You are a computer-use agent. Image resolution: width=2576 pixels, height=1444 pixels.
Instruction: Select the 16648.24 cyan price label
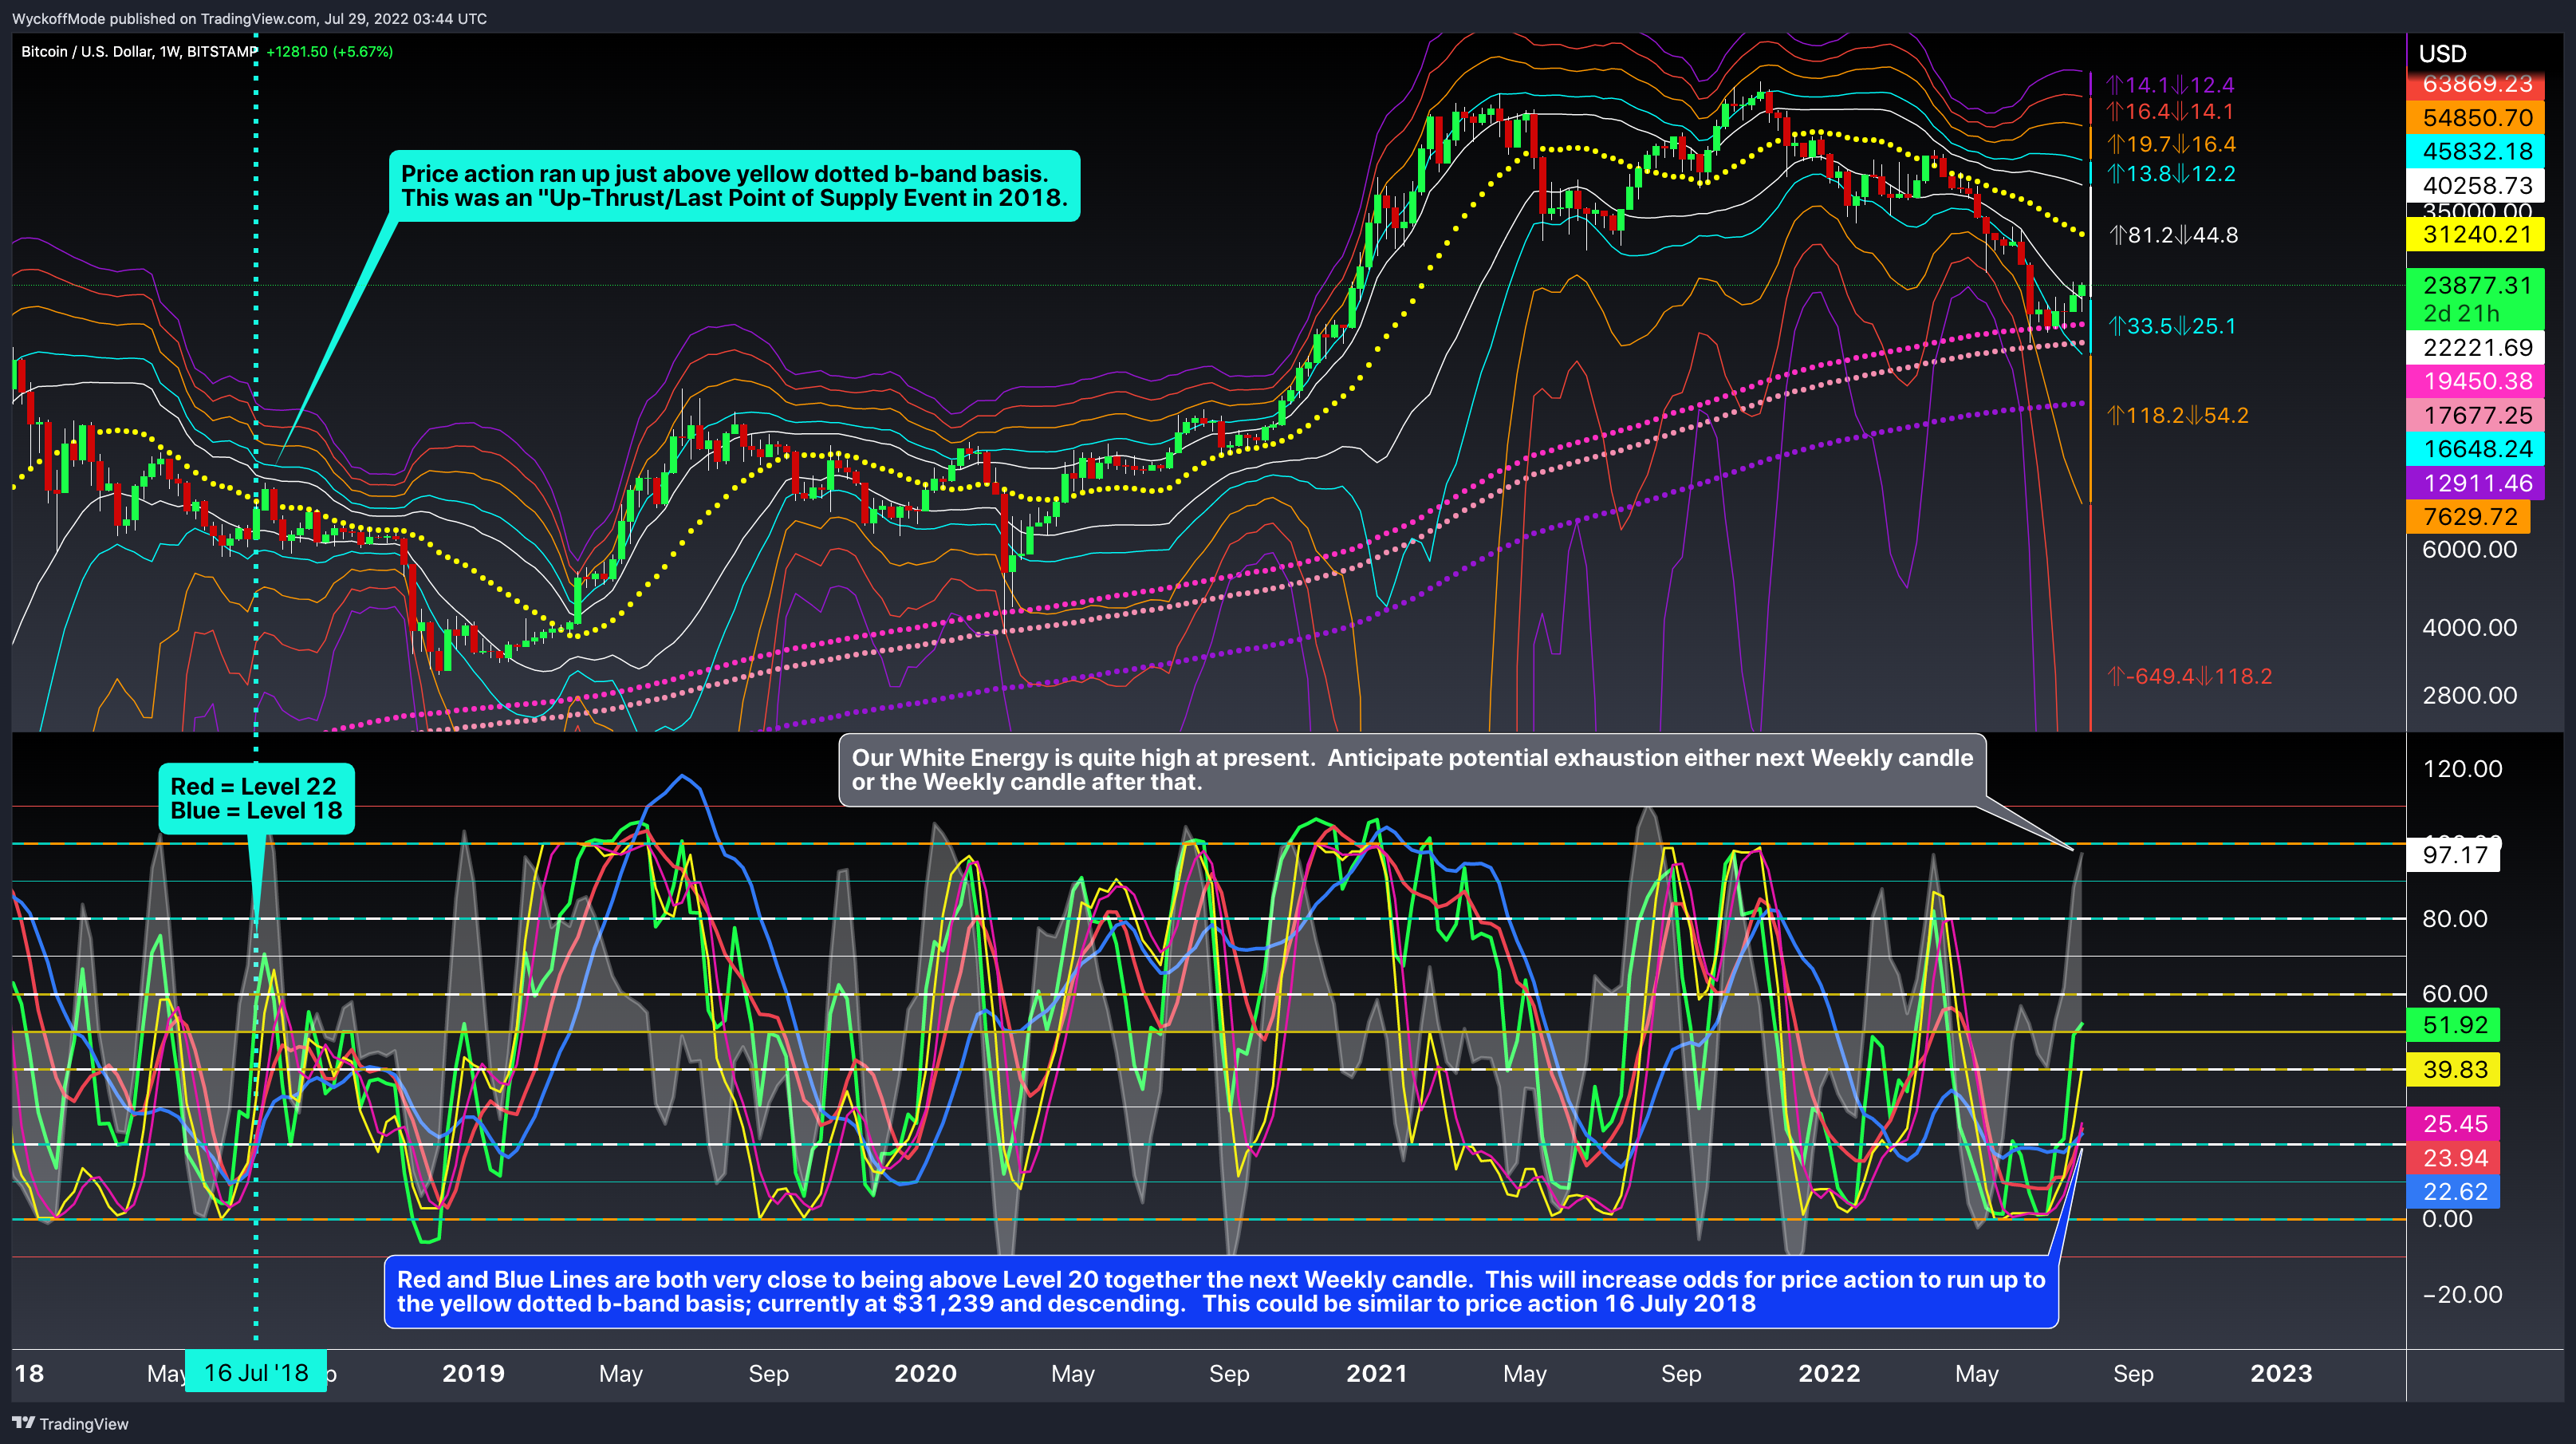tap(2475, 449)
